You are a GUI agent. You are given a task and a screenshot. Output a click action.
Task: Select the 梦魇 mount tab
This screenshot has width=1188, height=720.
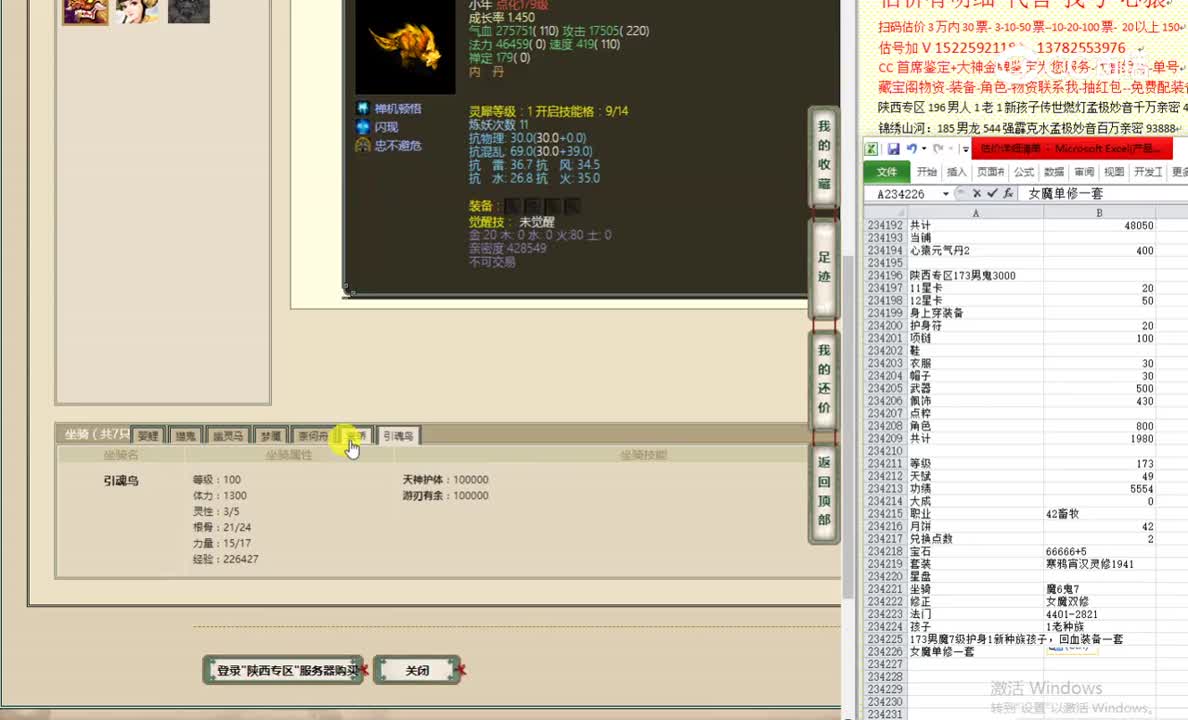(x=270, y=436)
